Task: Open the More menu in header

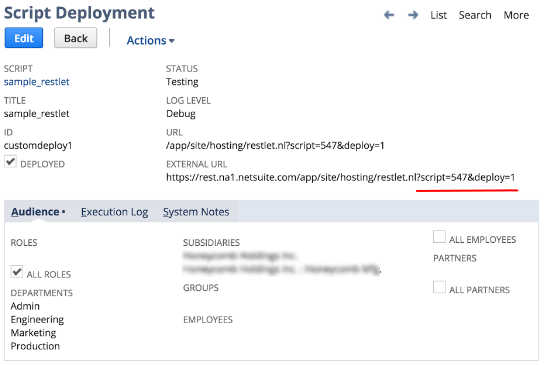Action: 516,15
